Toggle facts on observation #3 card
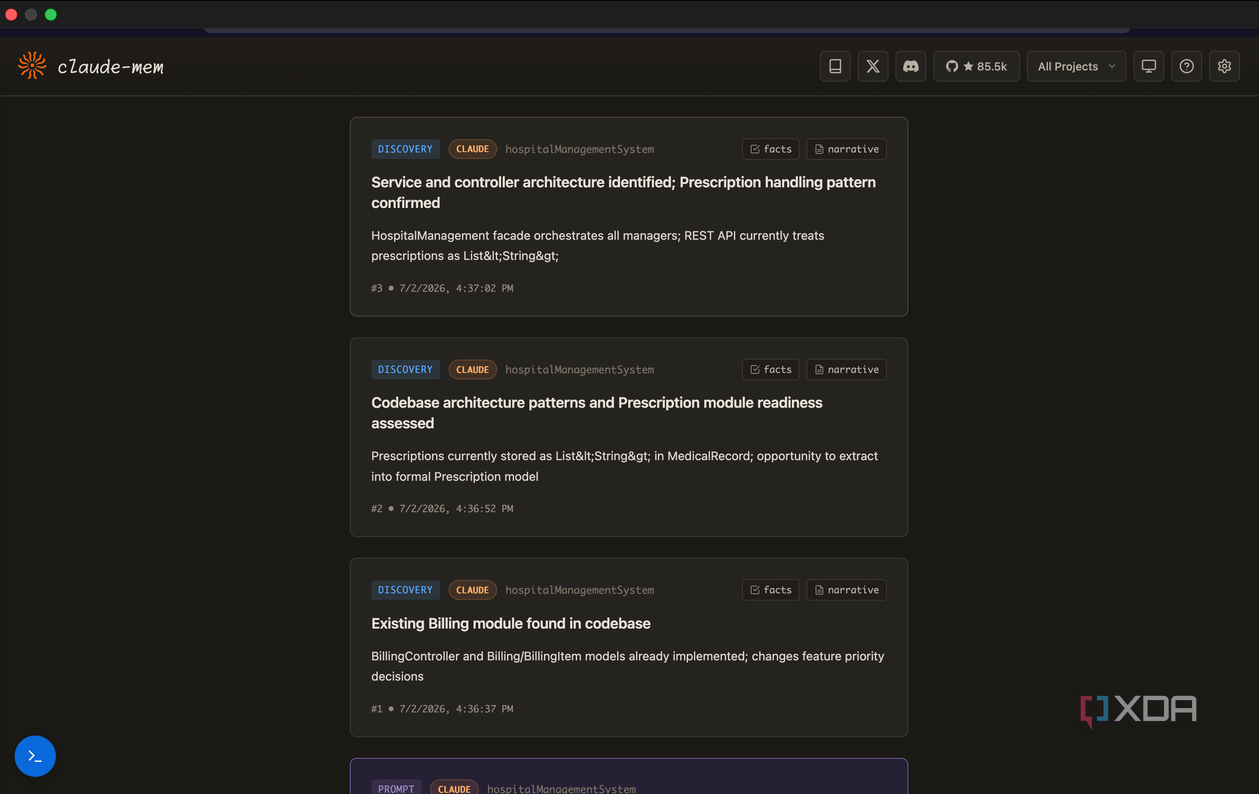 (x=770, y=149)
